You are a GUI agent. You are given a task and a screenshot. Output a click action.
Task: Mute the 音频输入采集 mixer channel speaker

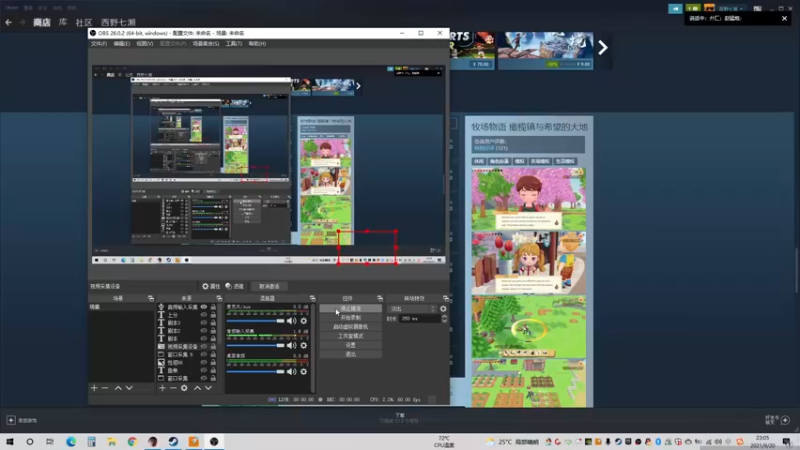(291, 345)
